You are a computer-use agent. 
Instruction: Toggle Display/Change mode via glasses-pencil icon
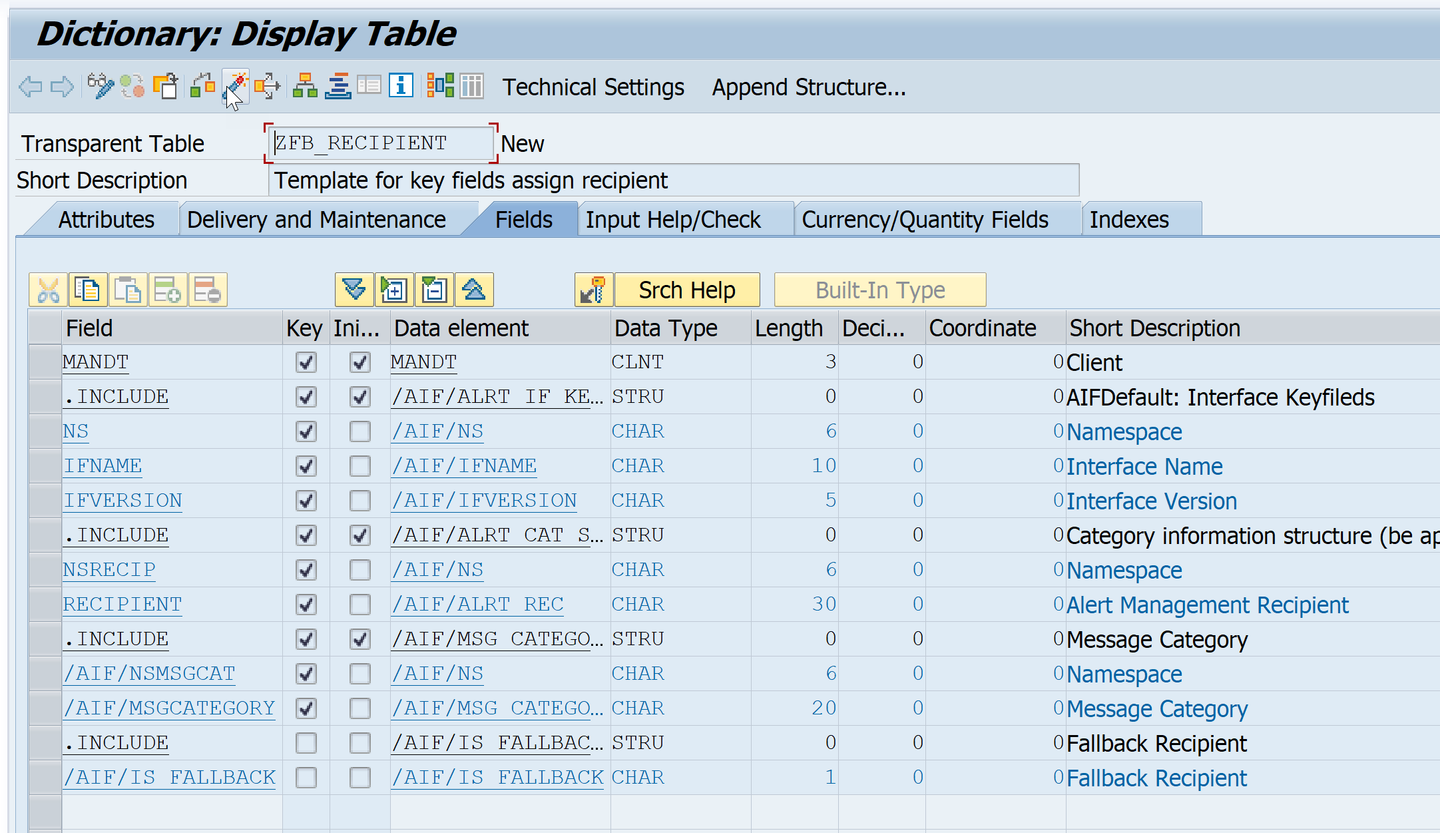click(x=100, y=86)
